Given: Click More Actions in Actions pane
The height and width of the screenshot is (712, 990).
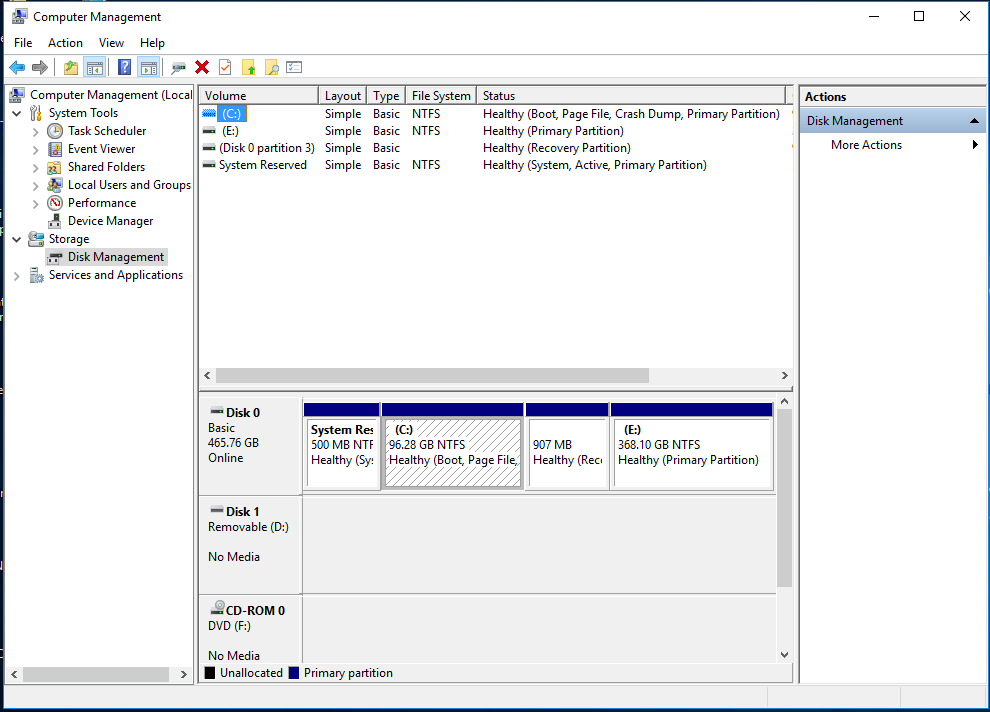Looking at the screenshot, I should pyautogui.click(x=866, y=145).
